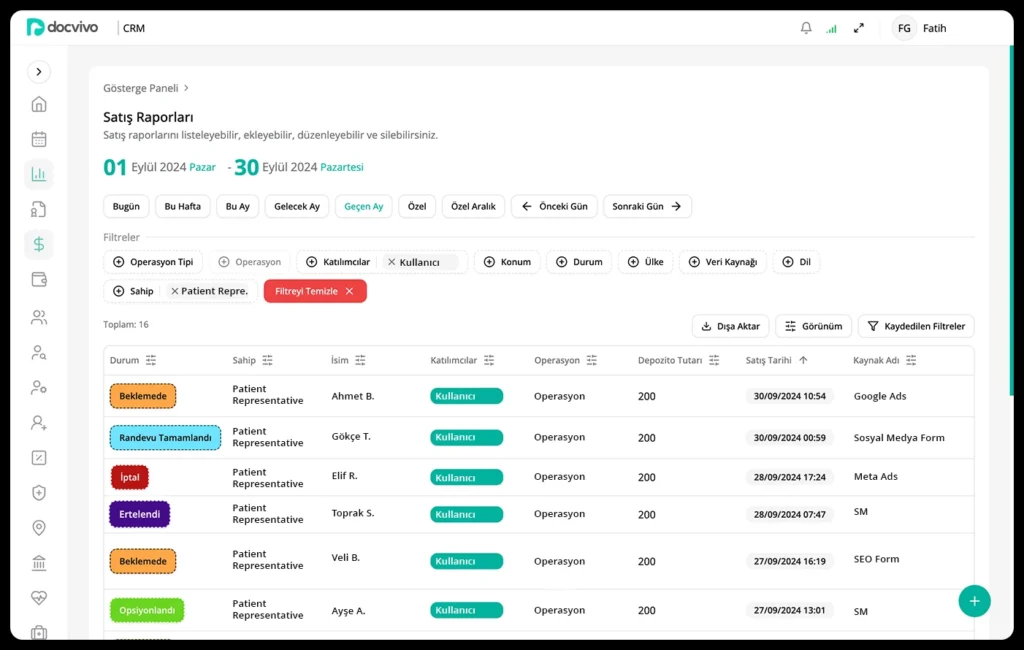Open the calendar icon in sidebar
This screenshot has width=1024, height=650.
39,139
